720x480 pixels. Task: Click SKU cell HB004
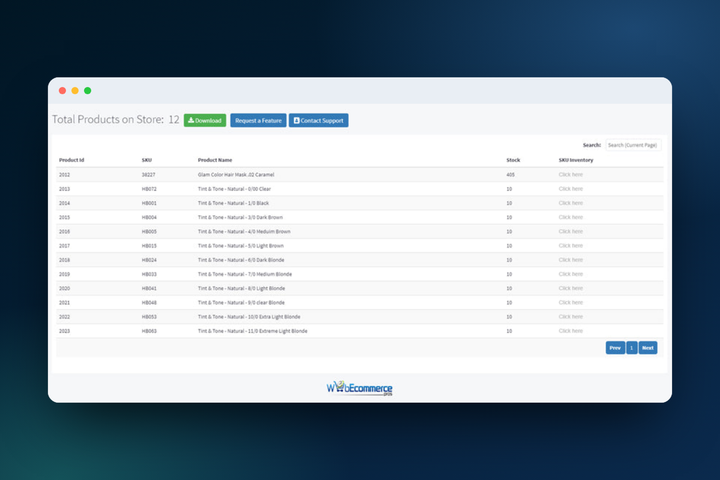click(x=149, y=217)
